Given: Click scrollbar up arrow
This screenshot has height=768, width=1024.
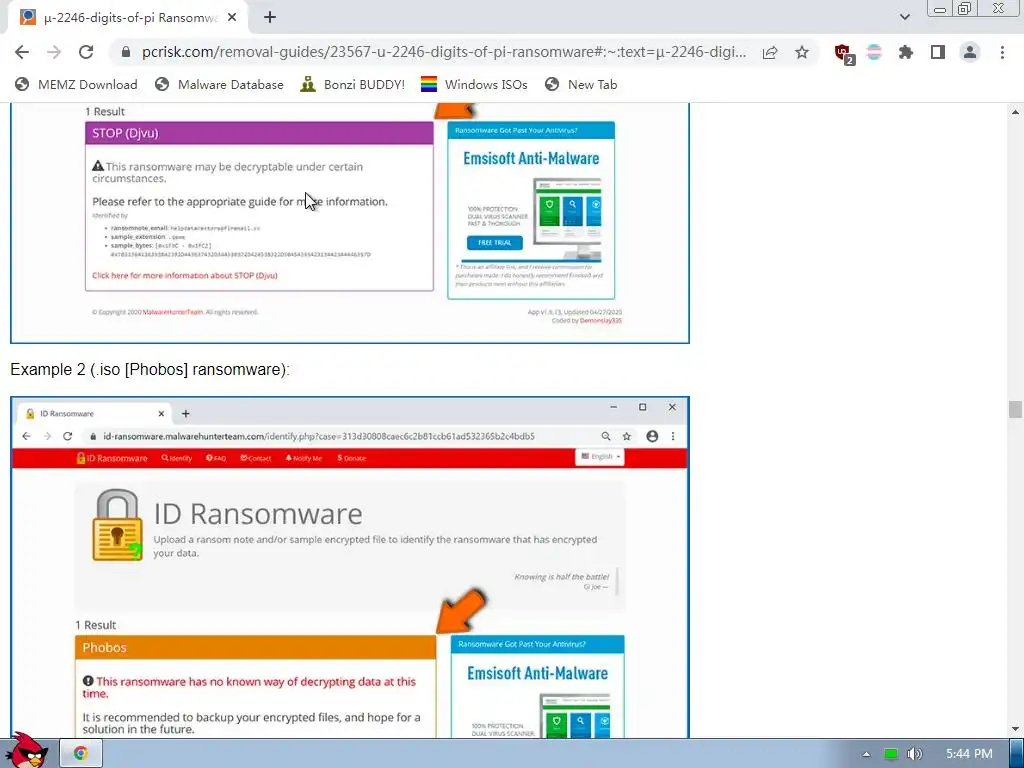Looking at the screenshot, I should click(1015, 112).
